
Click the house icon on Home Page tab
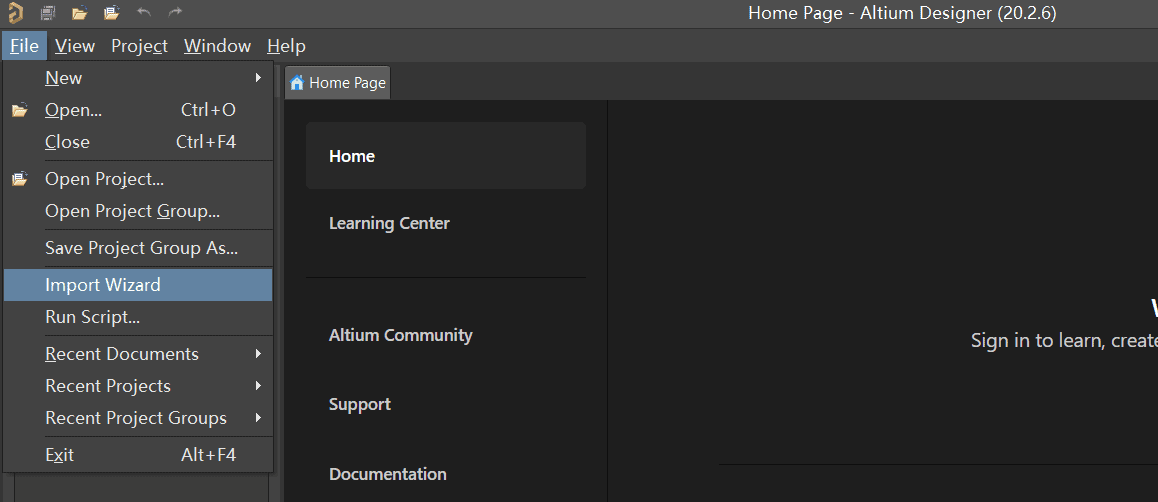point(297,83)
